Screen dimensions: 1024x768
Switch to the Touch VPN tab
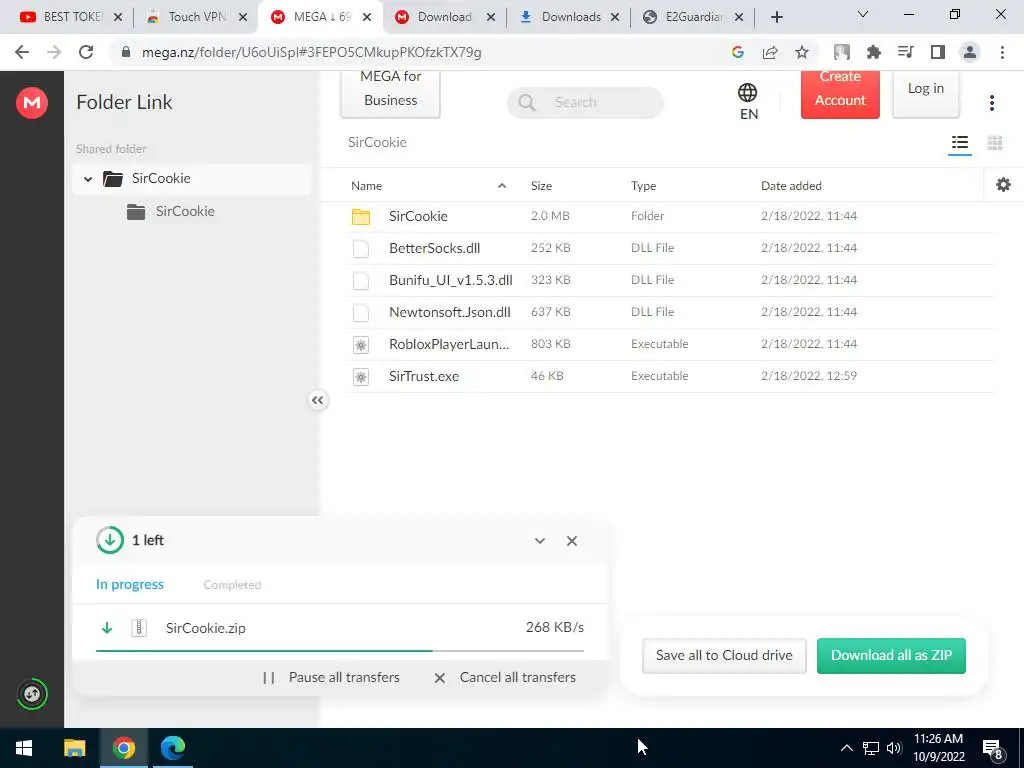195,17
